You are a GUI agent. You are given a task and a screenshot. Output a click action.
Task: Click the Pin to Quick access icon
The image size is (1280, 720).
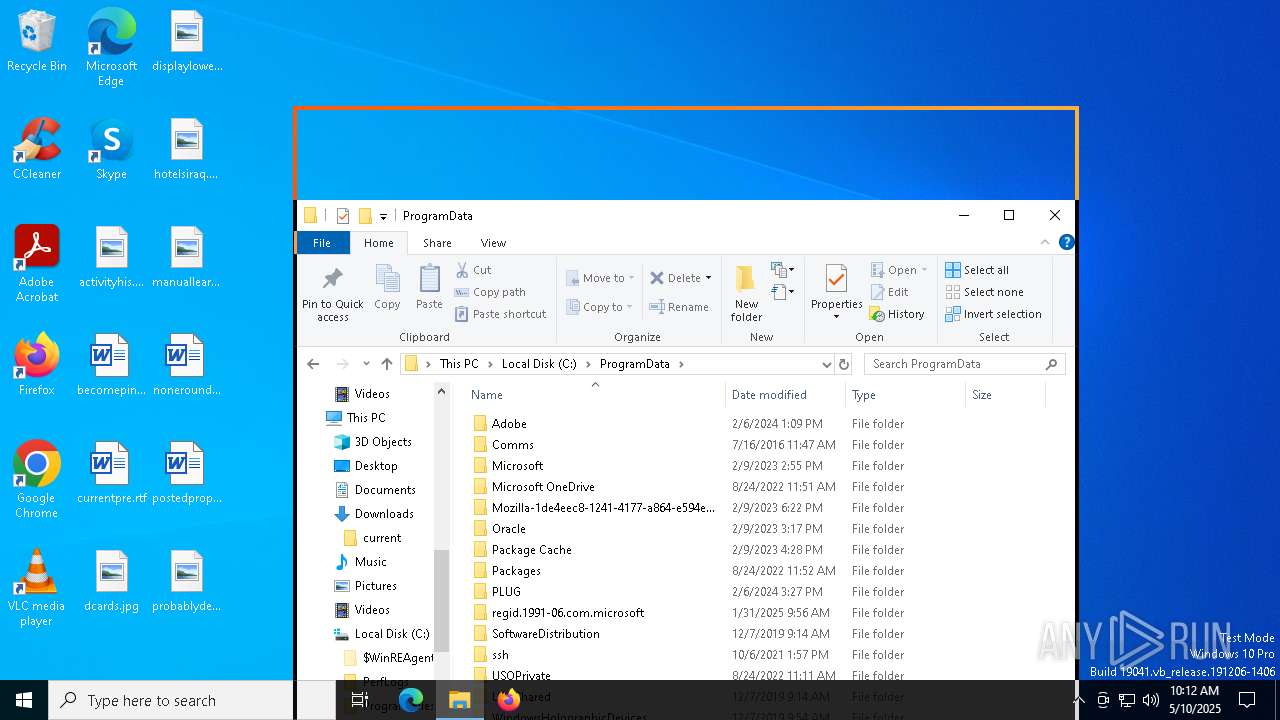point(333,279)
